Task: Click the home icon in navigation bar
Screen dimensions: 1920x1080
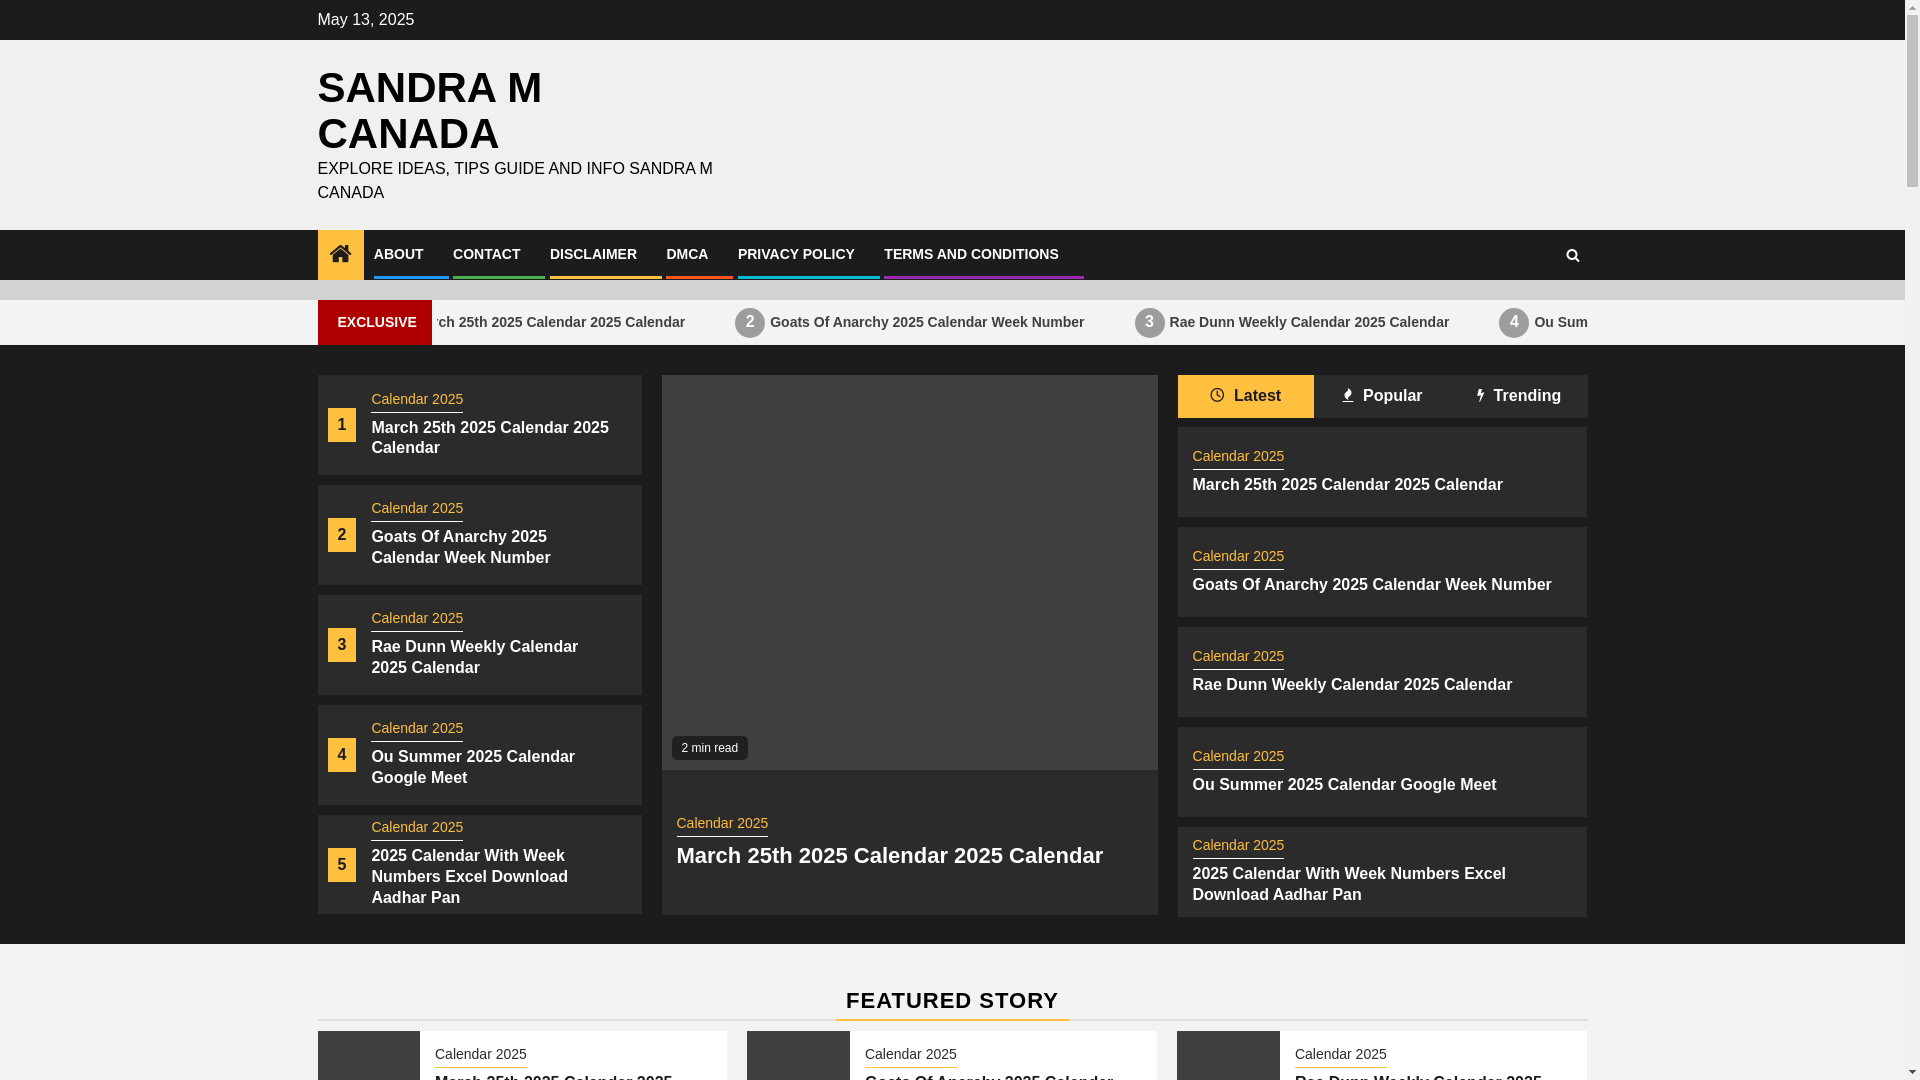Action: point(340,254)
